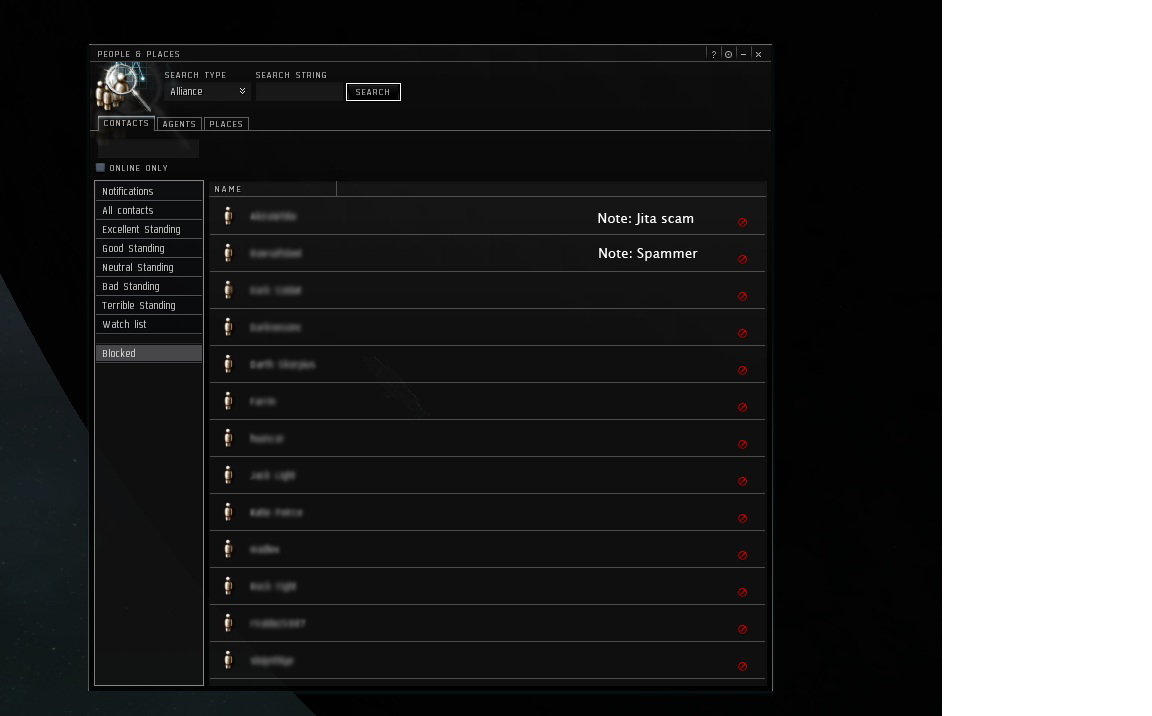Click the 'Note: Jita scam' text
The width and height of the screenshot is (1152, 716).
coord(645,218)
